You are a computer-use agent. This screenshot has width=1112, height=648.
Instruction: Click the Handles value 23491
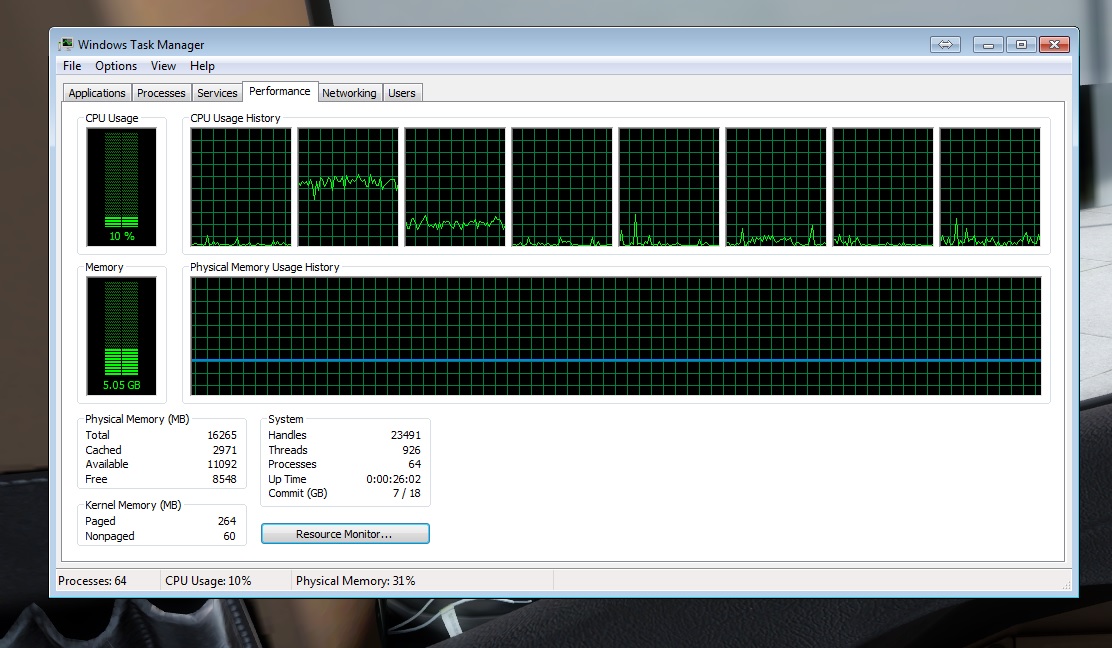pyautogui.click(x=406, y=435)
